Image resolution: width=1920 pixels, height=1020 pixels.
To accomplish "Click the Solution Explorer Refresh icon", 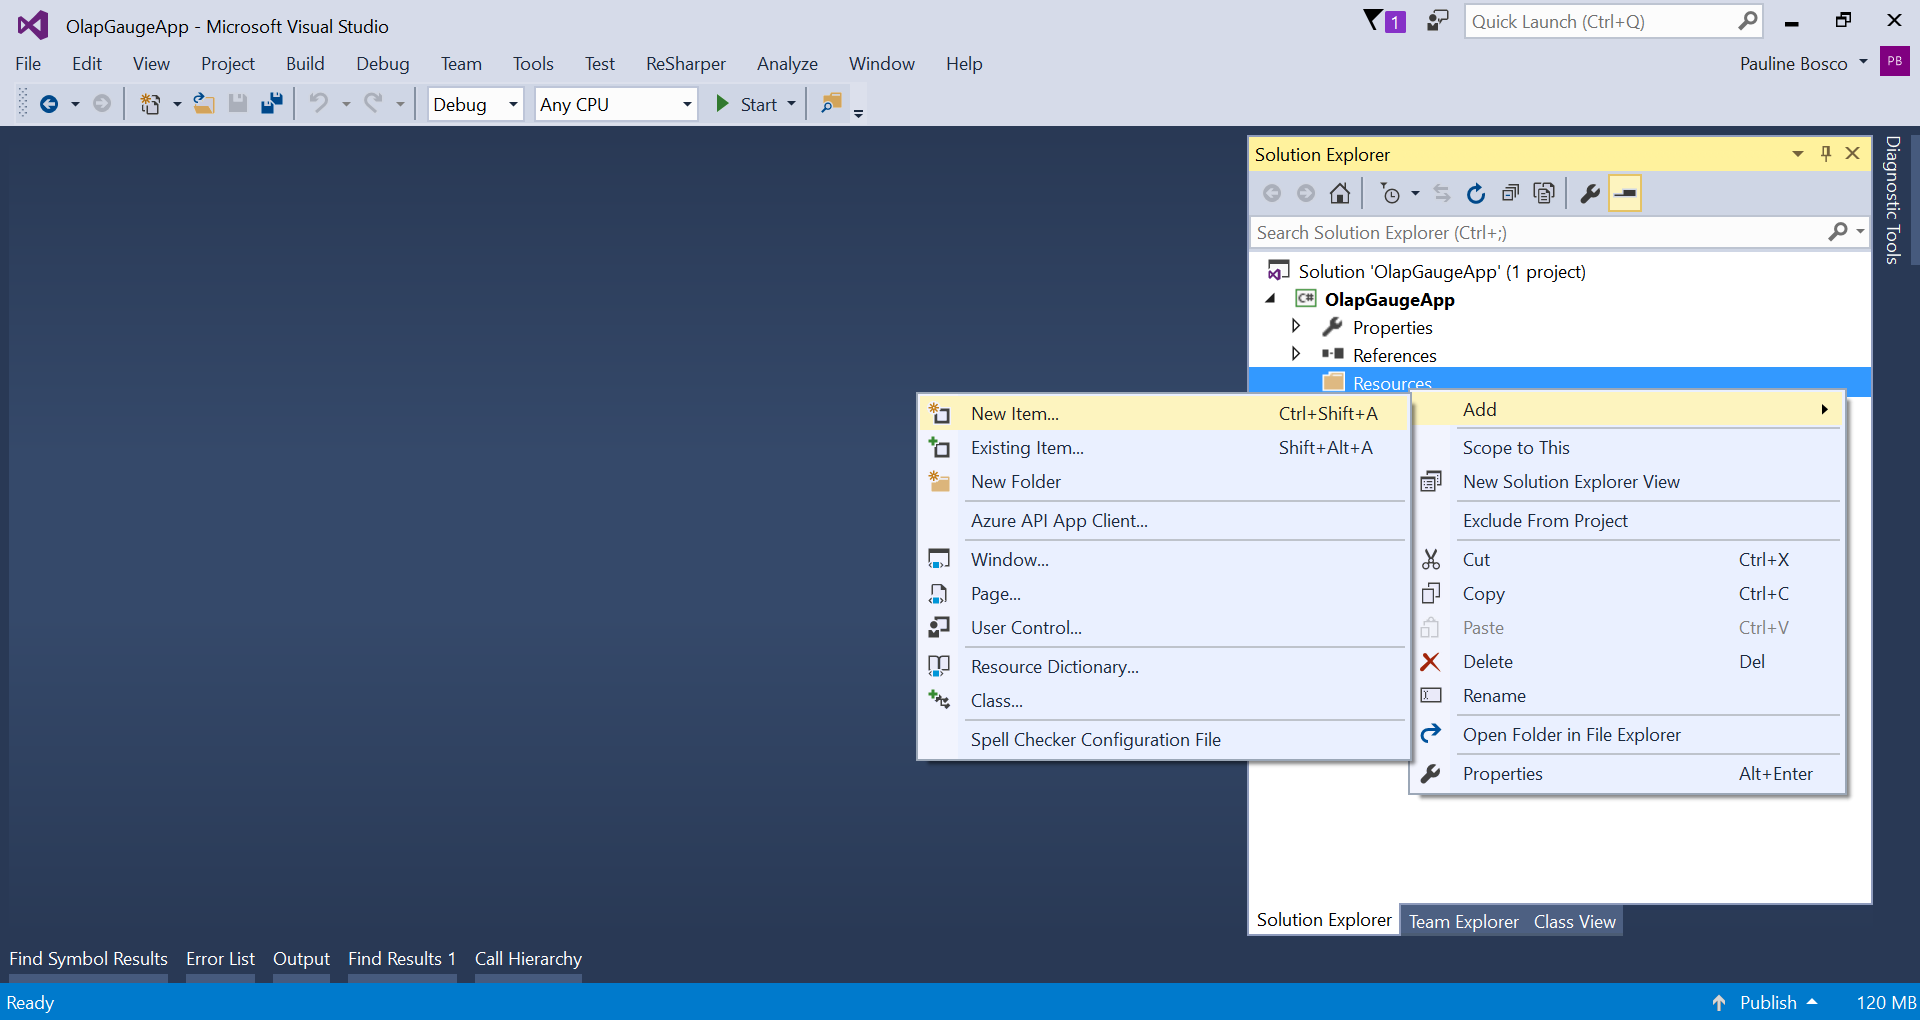I will 1476,193.
